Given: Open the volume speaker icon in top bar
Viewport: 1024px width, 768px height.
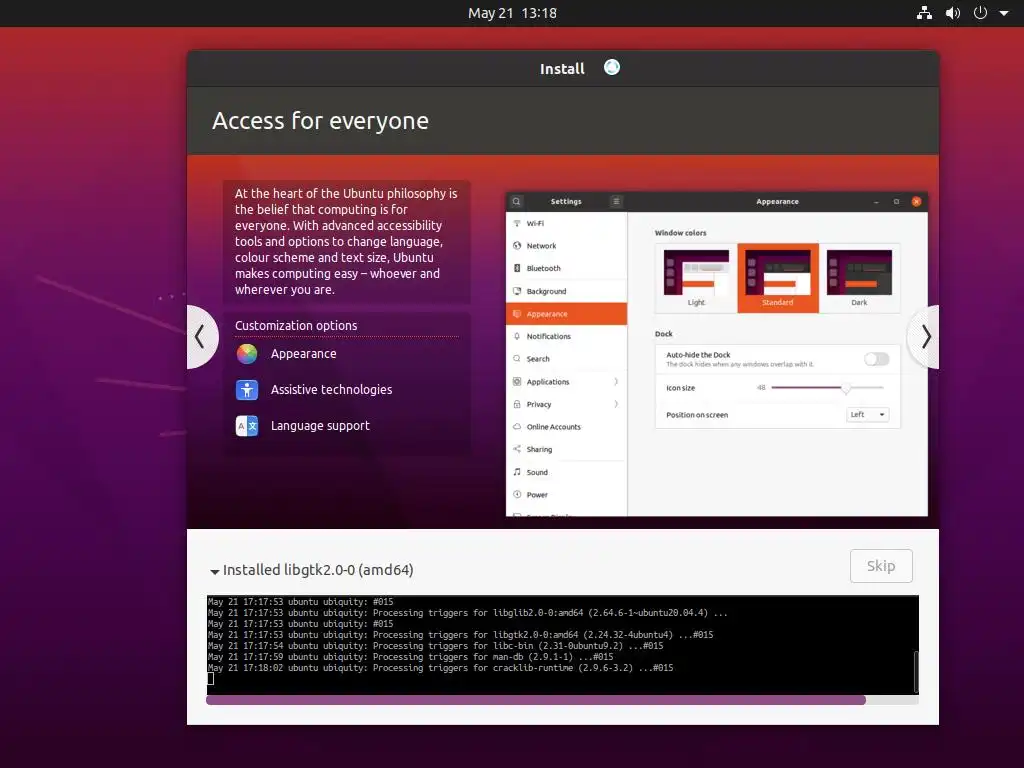Looking at the screenshot, I should (953, 13).
